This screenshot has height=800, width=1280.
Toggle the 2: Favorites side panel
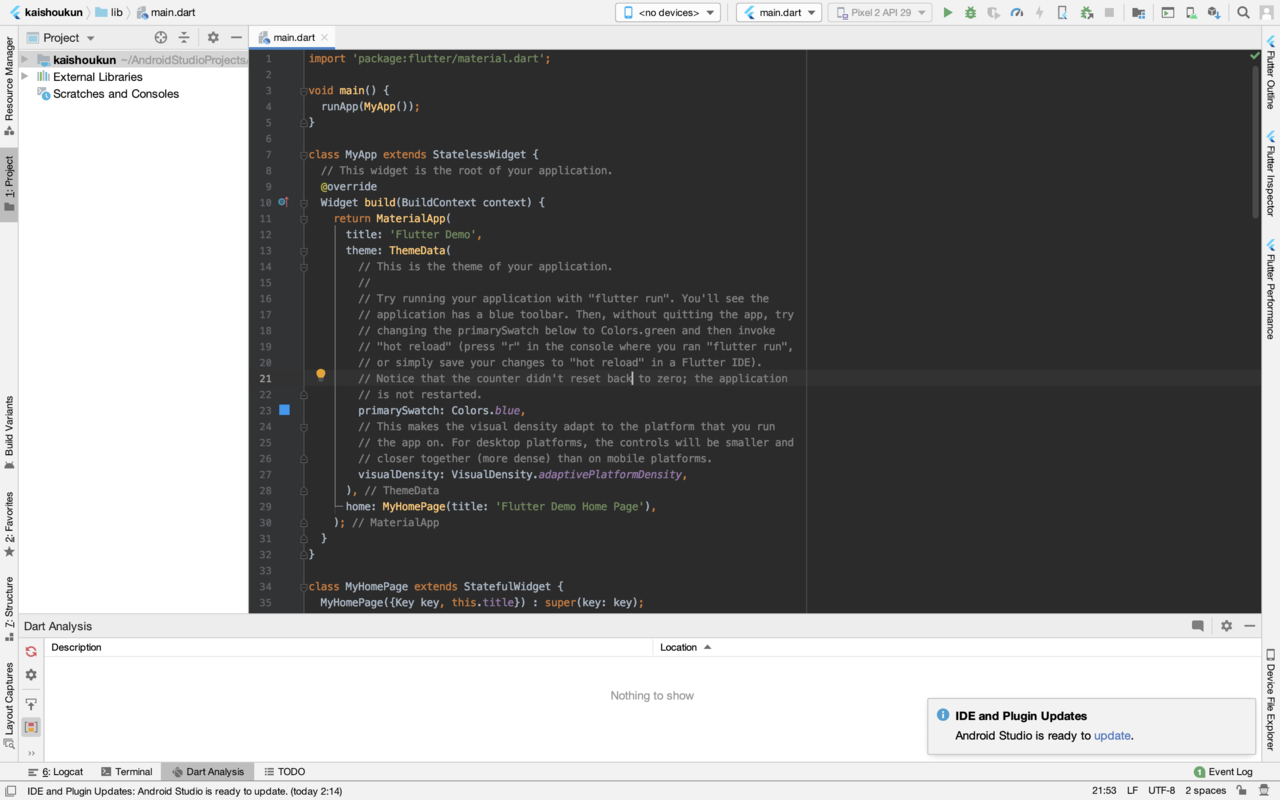9,524
